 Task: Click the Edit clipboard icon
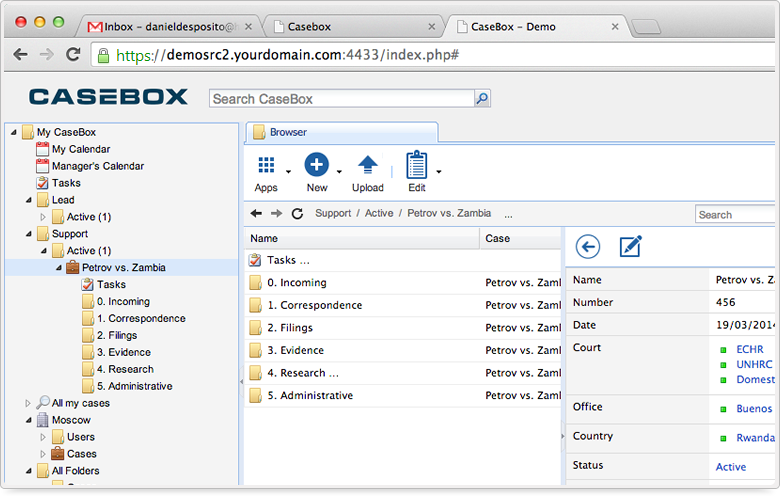coord(416,165)
